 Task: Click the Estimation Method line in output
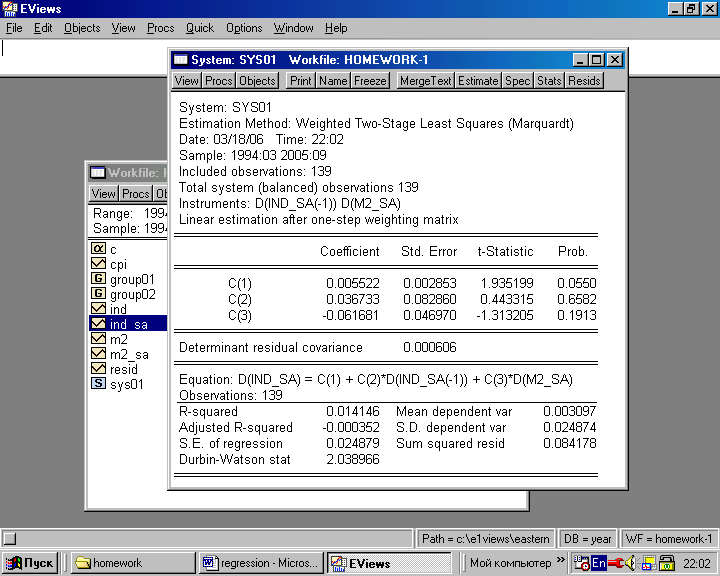376,124
